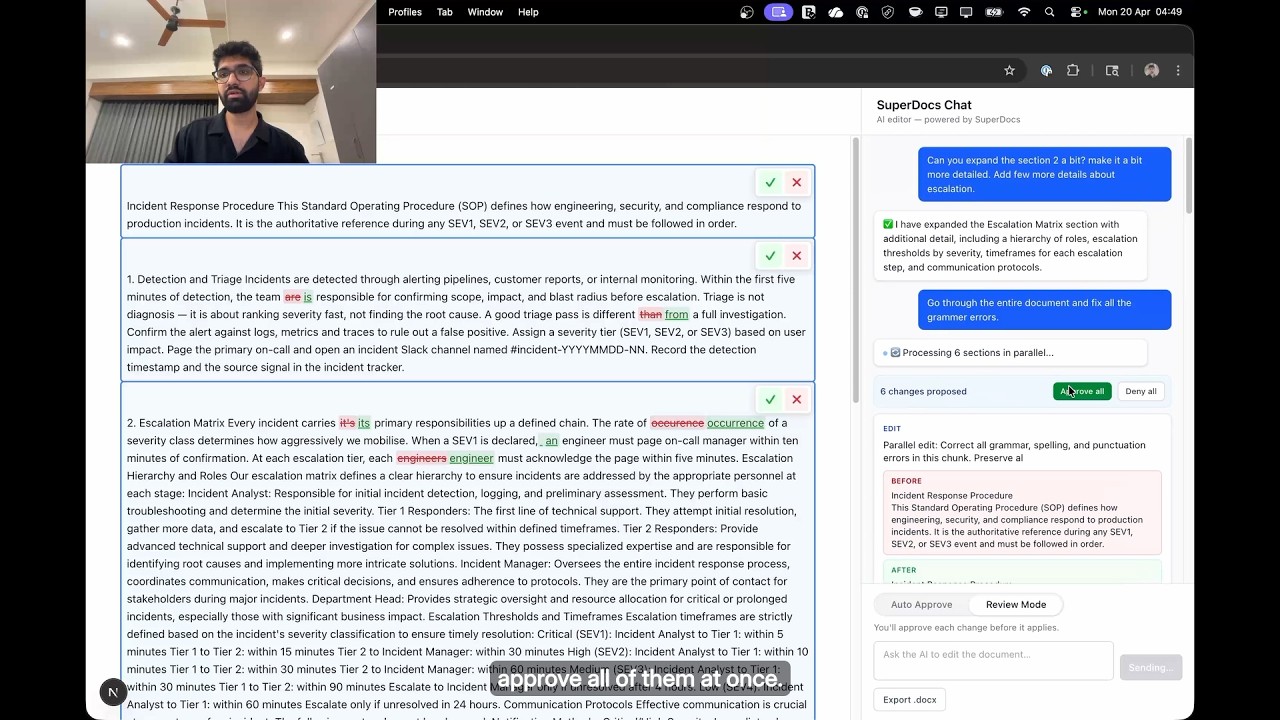Reject the Escalation Matrix section edit

tap(797, 399)
